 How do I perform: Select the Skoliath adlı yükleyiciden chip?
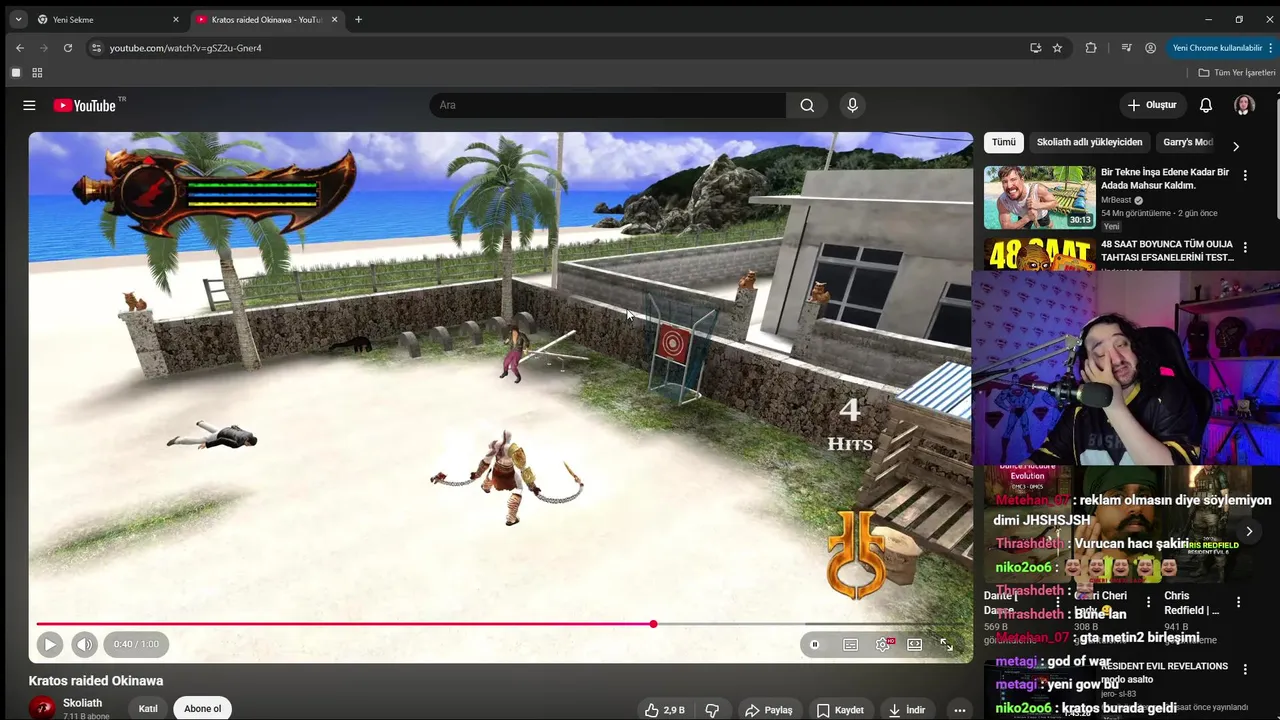pos(1089,142)
